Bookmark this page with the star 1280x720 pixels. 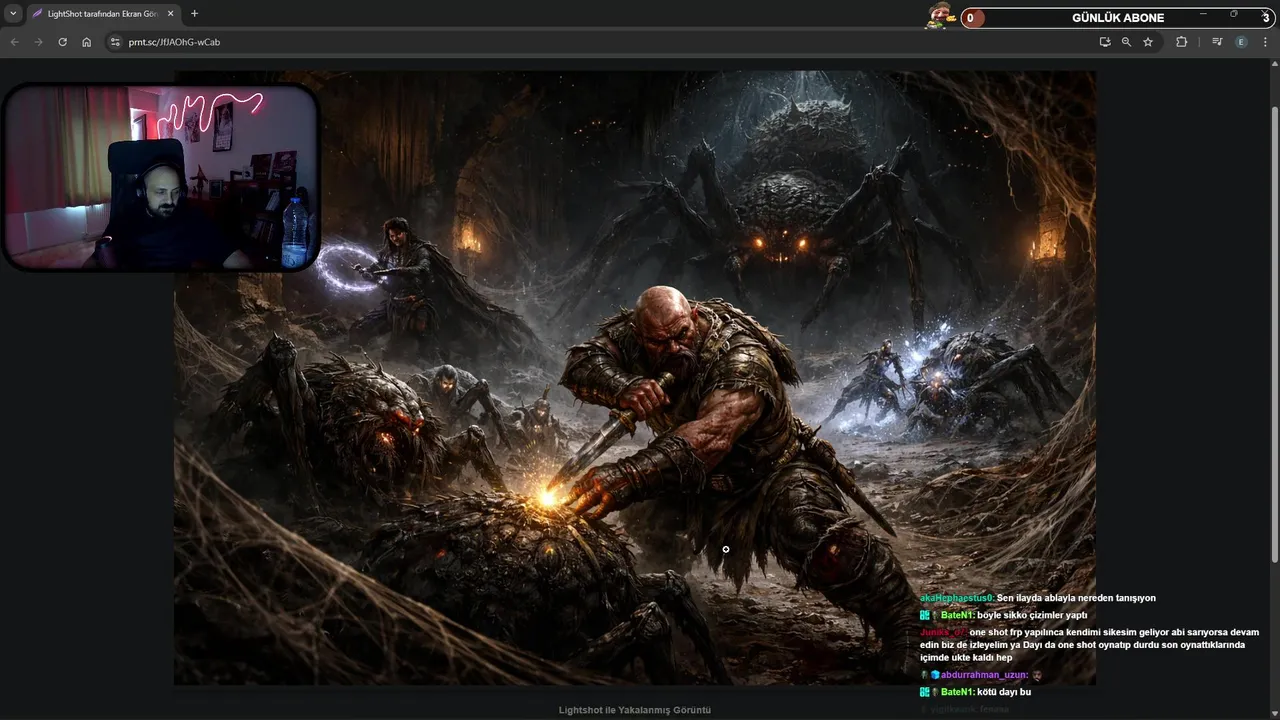[1148, 42]
